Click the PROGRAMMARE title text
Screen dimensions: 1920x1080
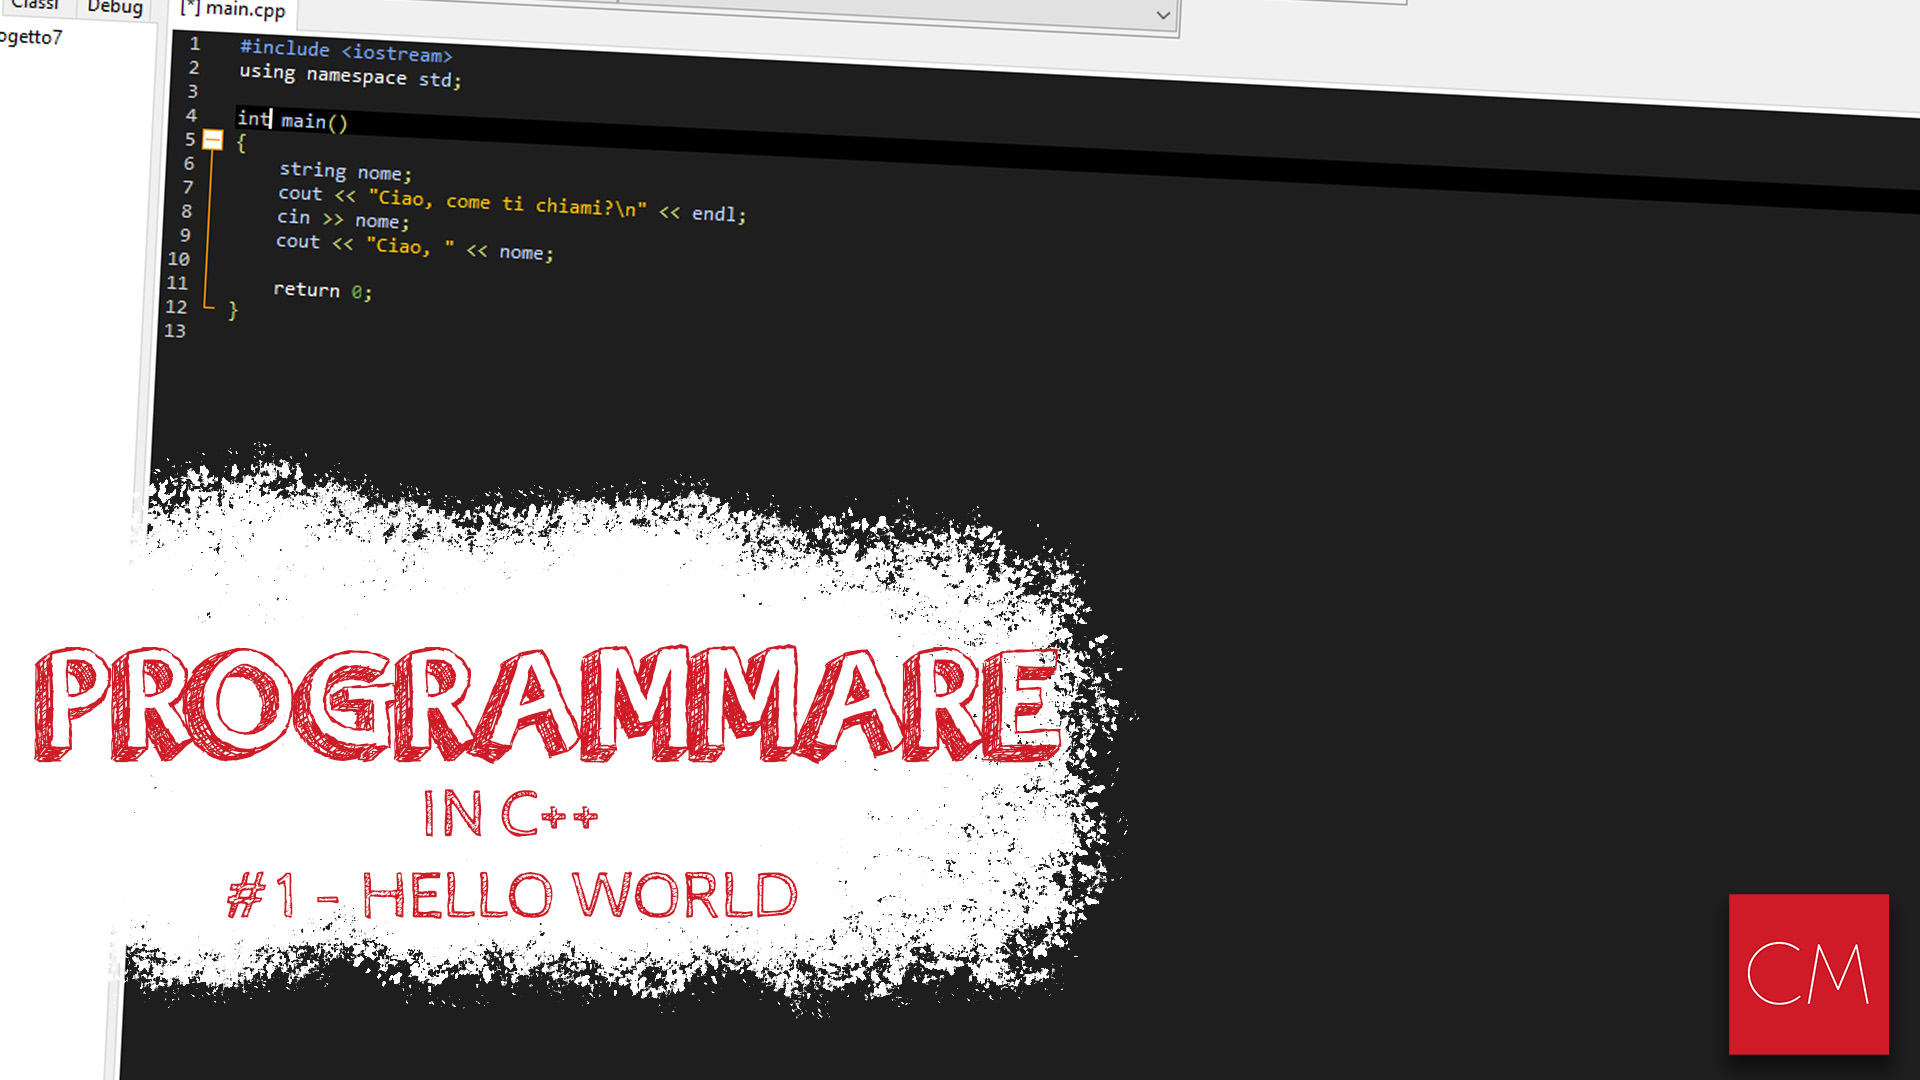click(545, 703)
